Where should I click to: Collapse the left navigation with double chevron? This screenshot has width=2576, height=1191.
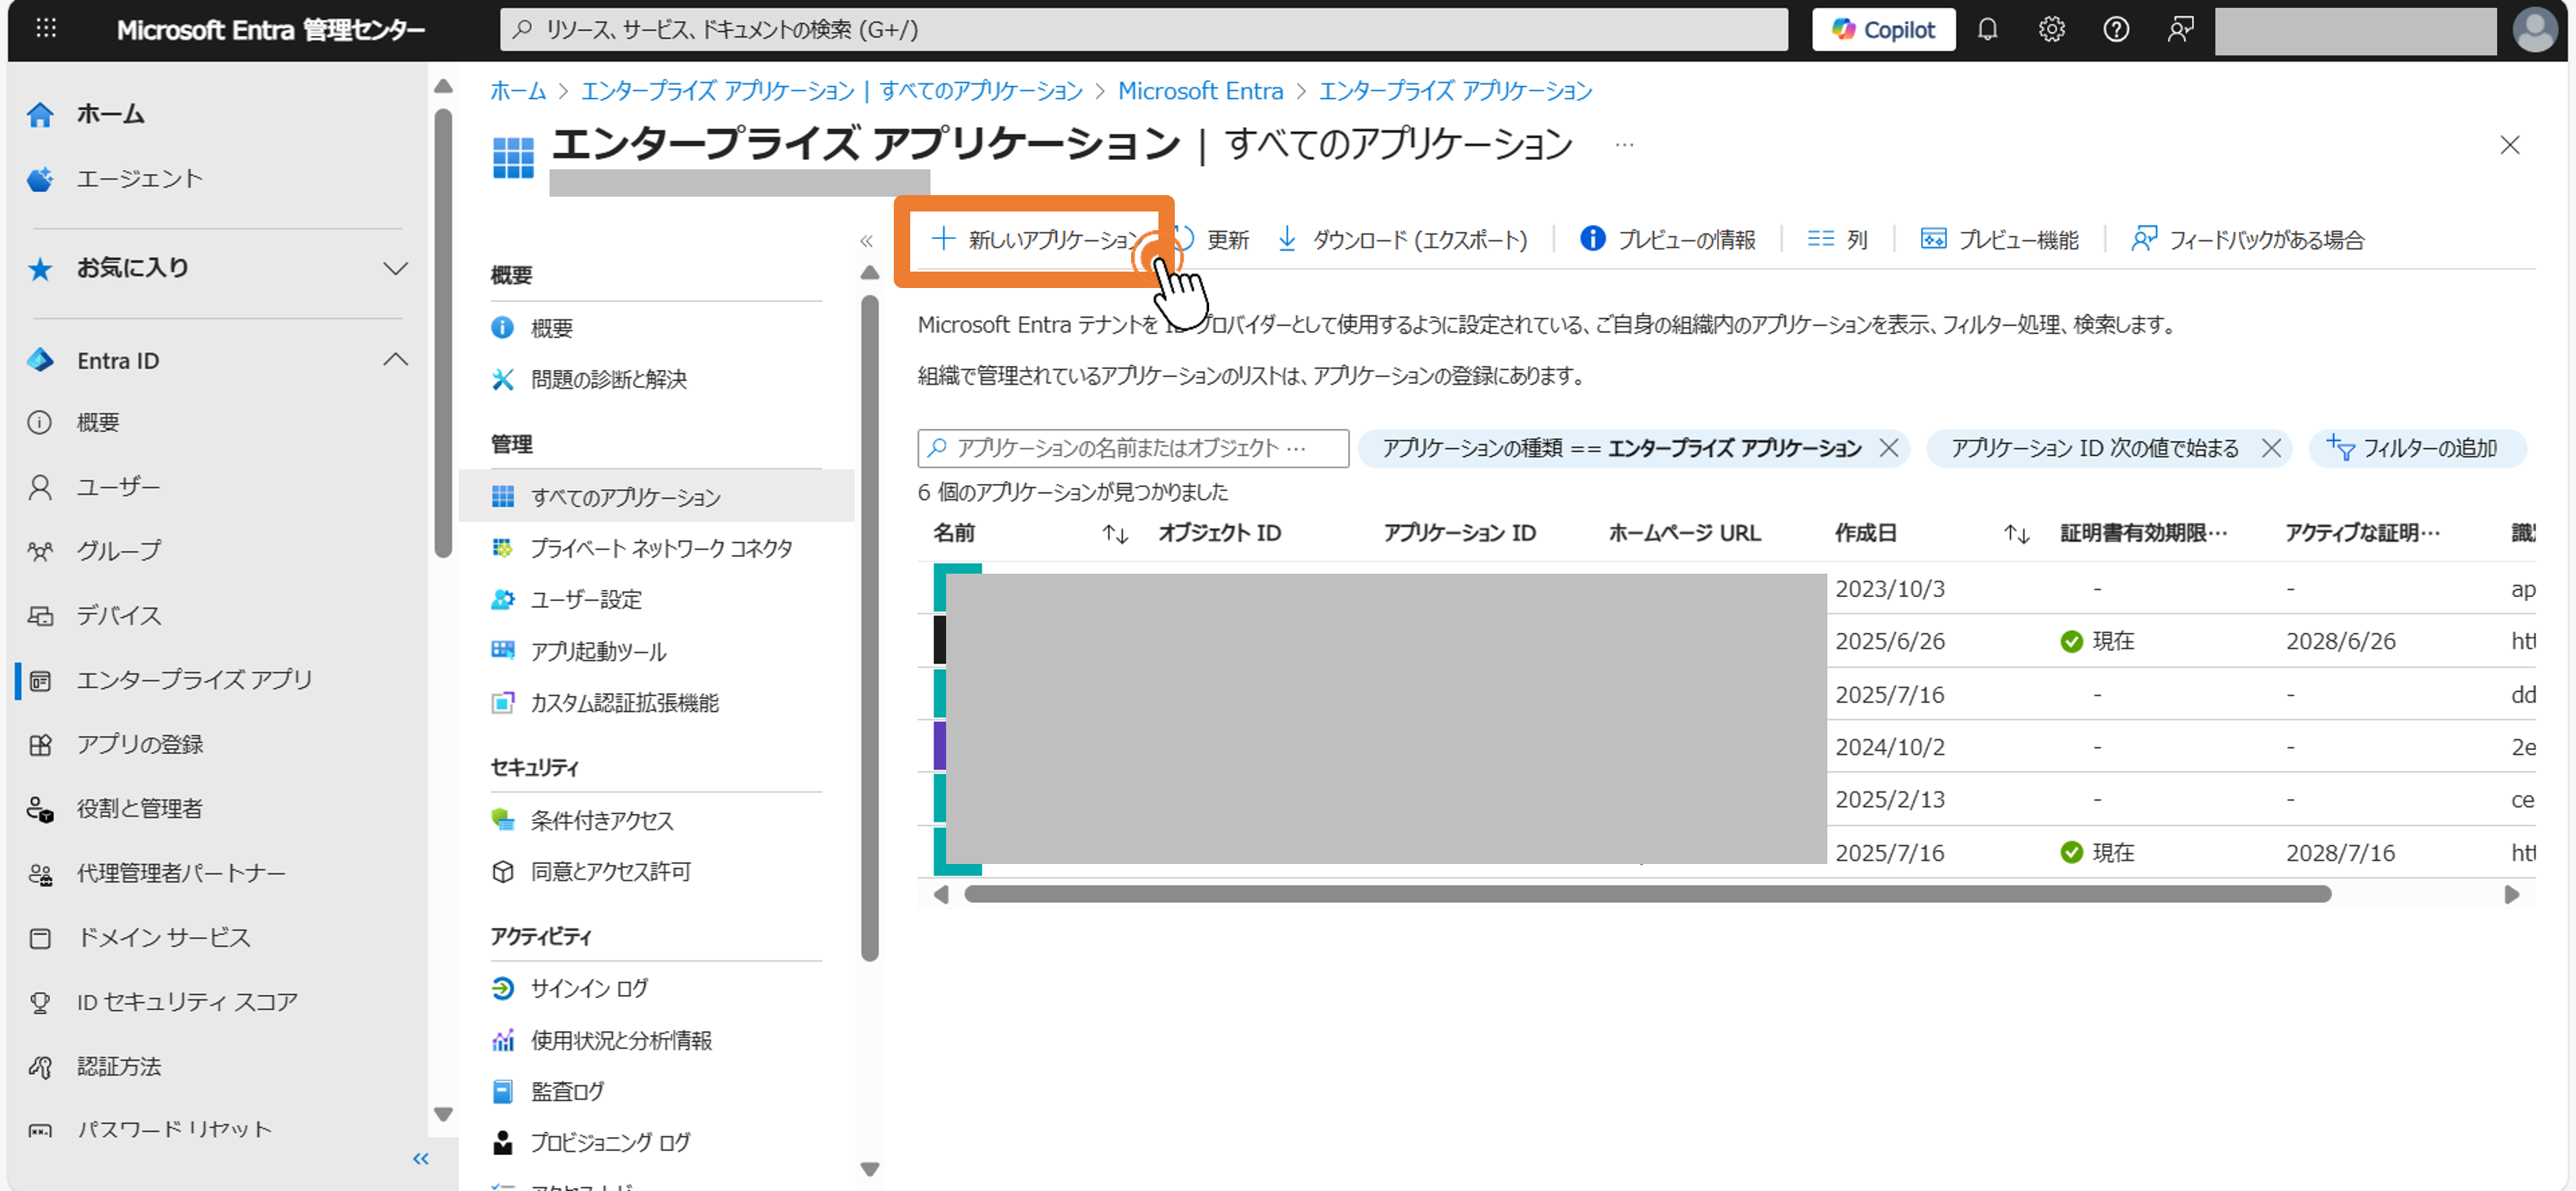click(x=421, y=1159)
